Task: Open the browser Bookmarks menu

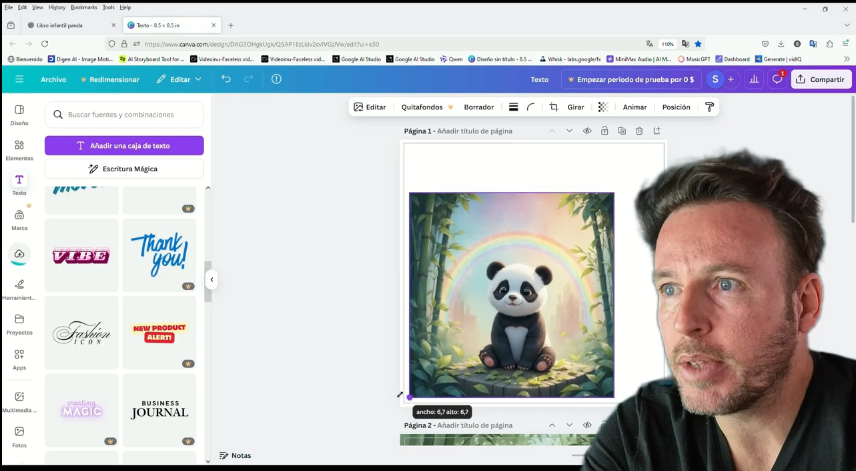Action: pos(84,7)
